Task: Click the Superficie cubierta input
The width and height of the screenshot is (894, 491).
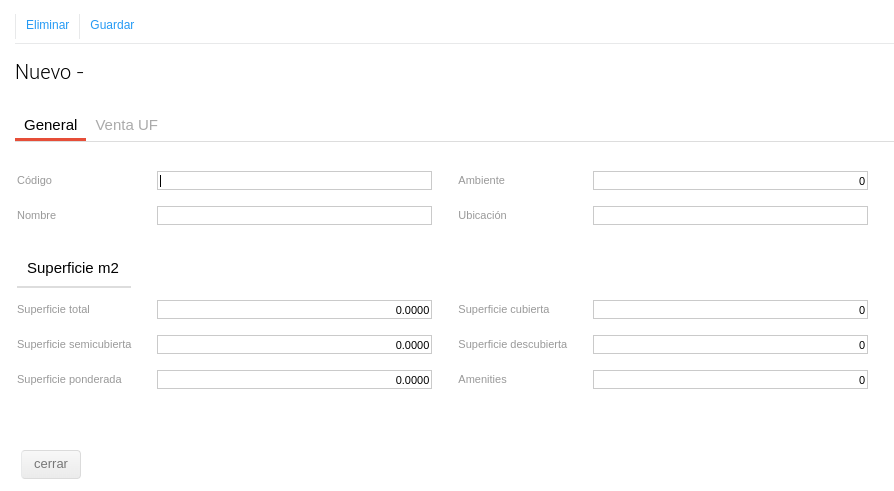Action: [x=730, y=310]
